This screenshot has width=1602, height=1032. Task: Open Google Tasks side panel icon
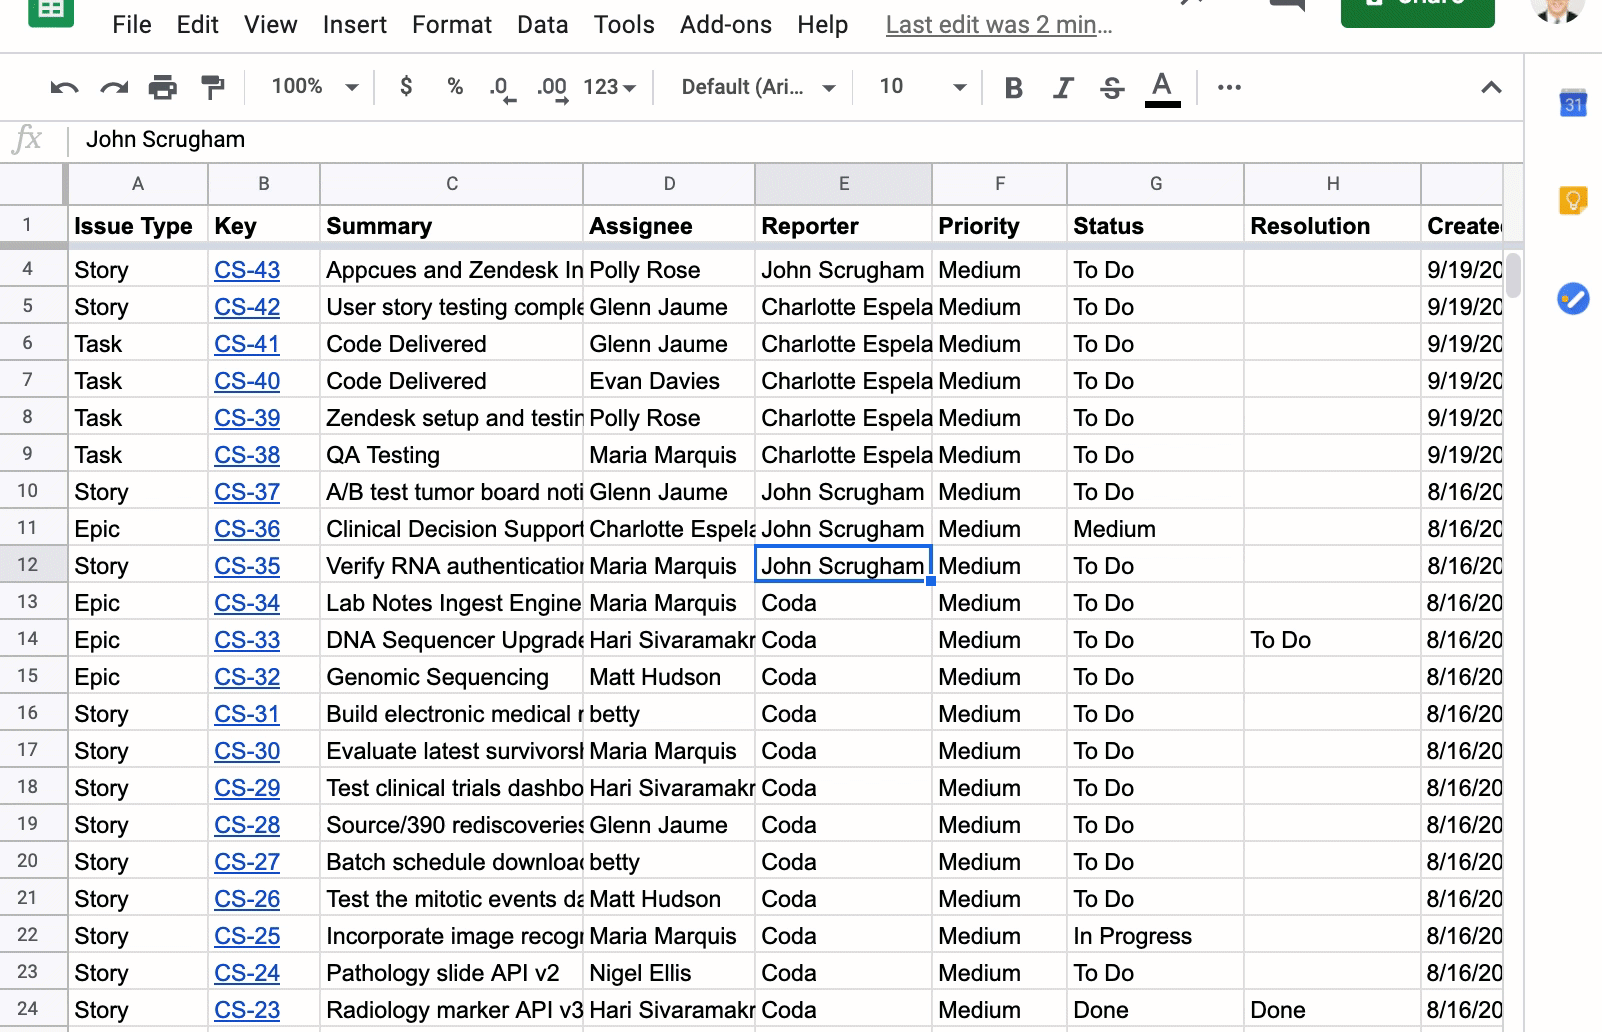tap(1573, 298)
